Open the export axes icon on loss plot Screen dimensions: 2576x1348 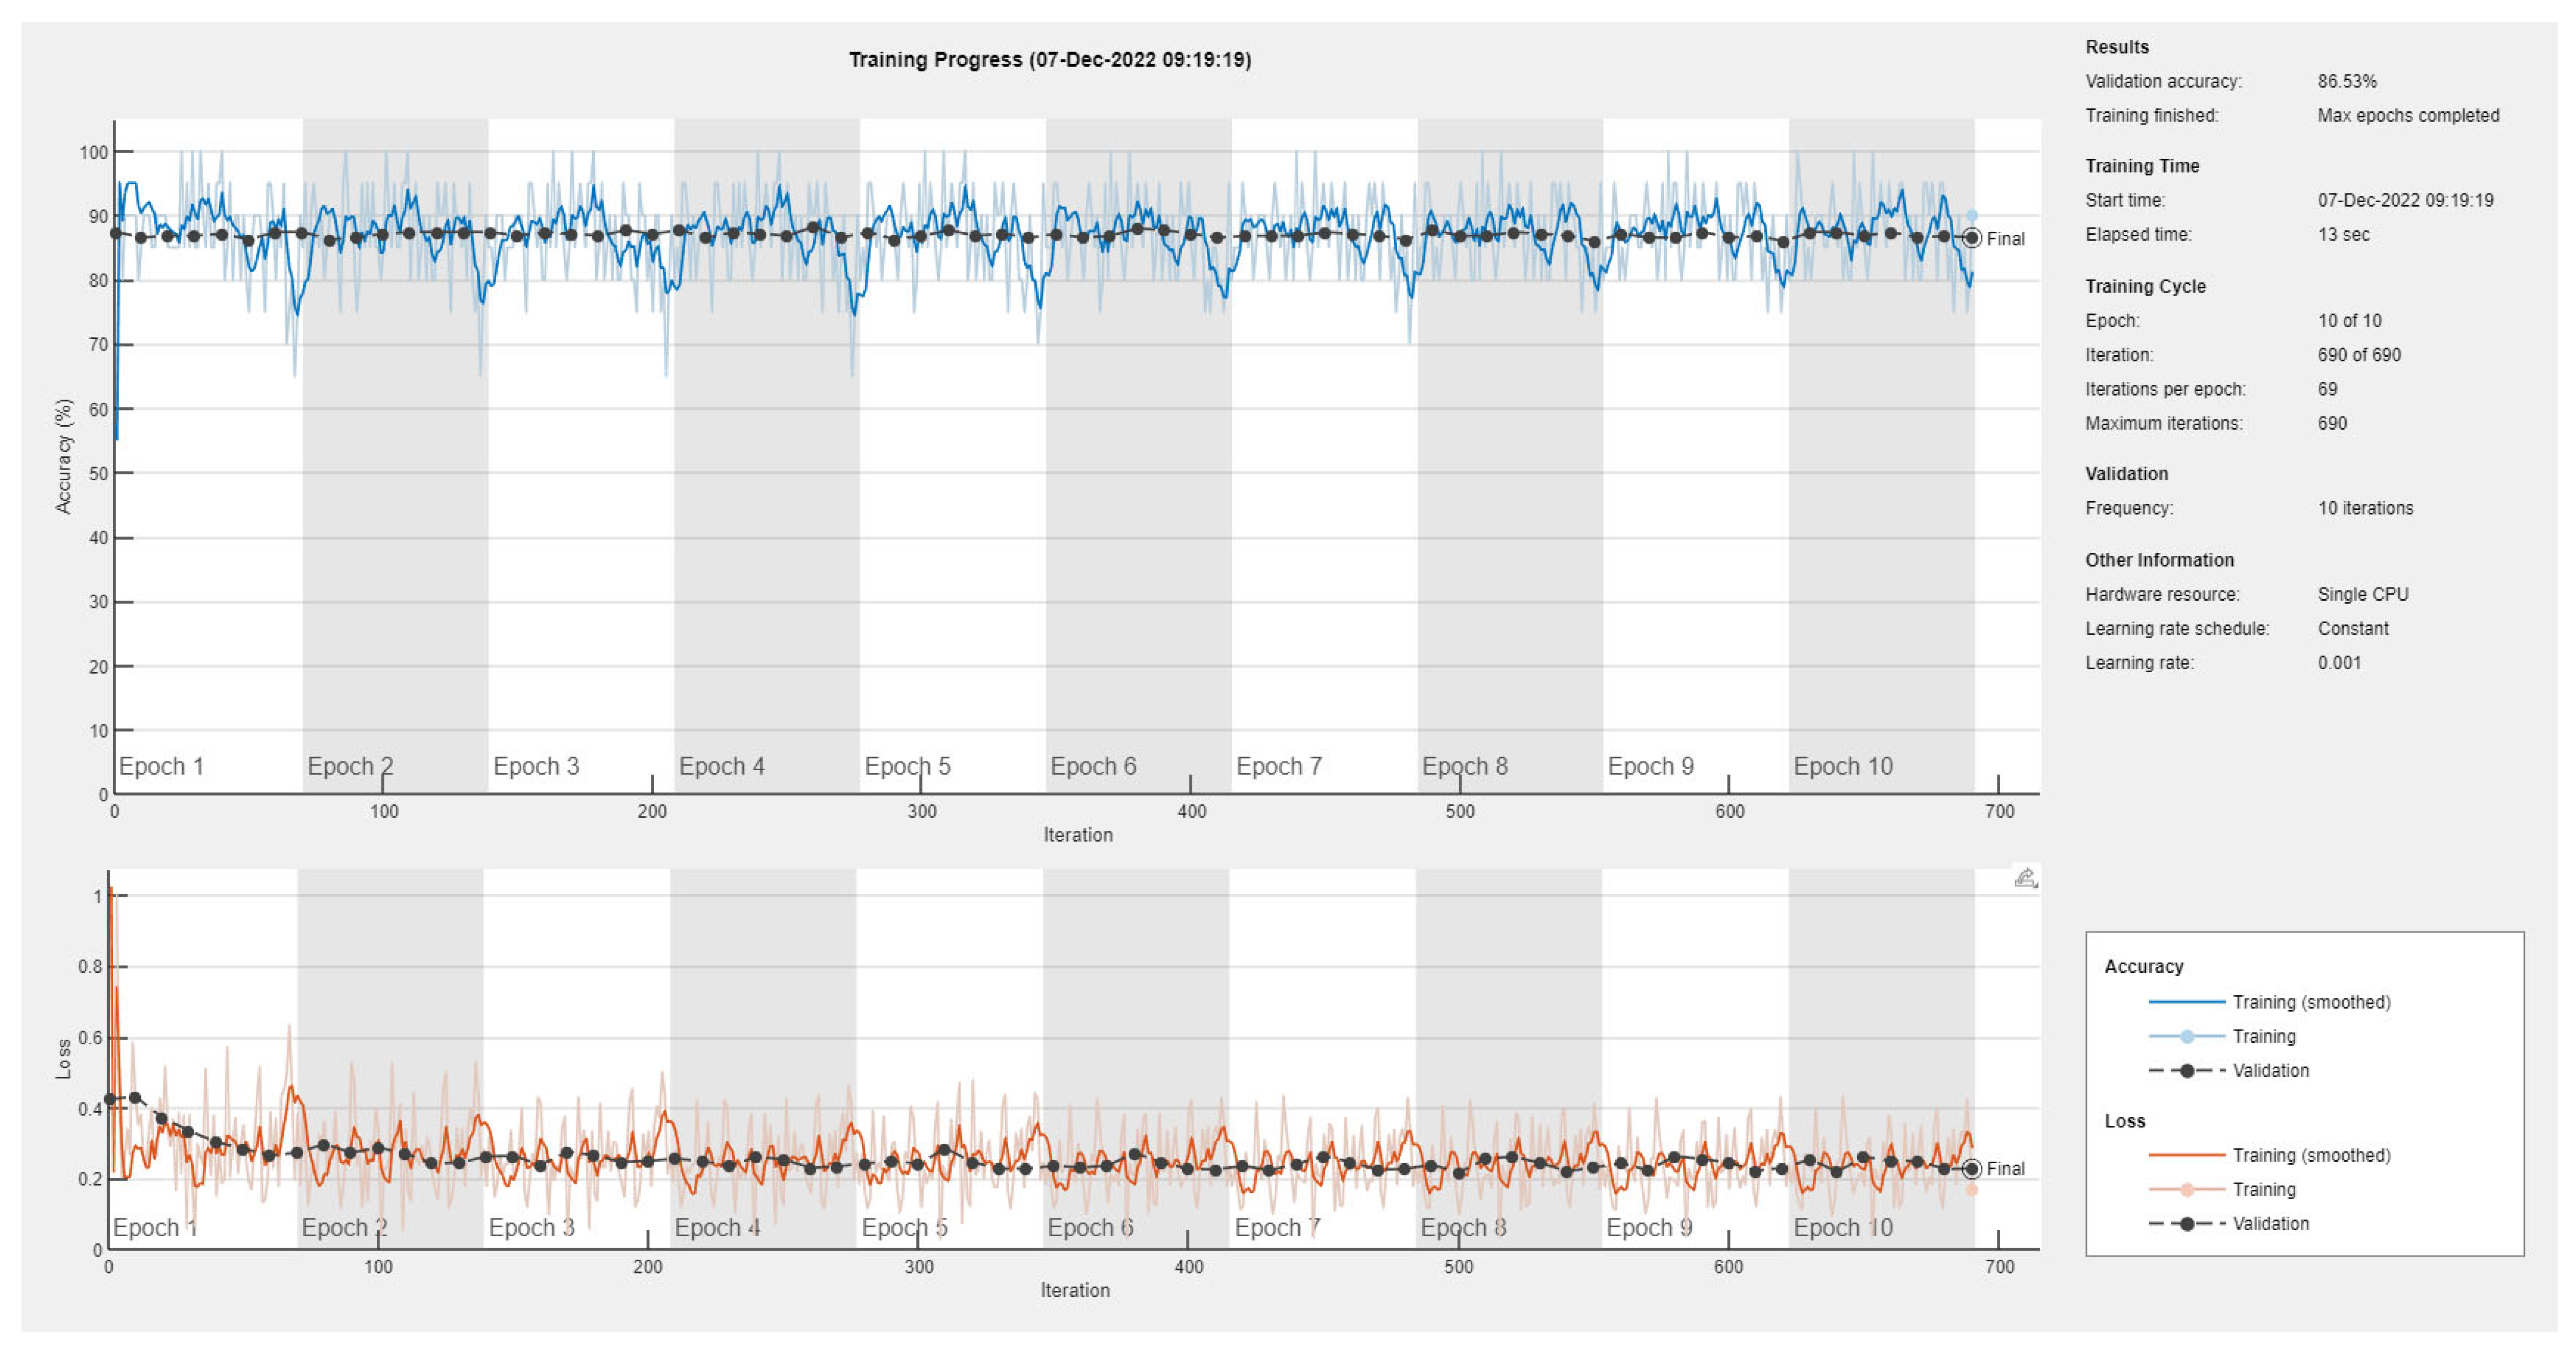point(2025,878)
